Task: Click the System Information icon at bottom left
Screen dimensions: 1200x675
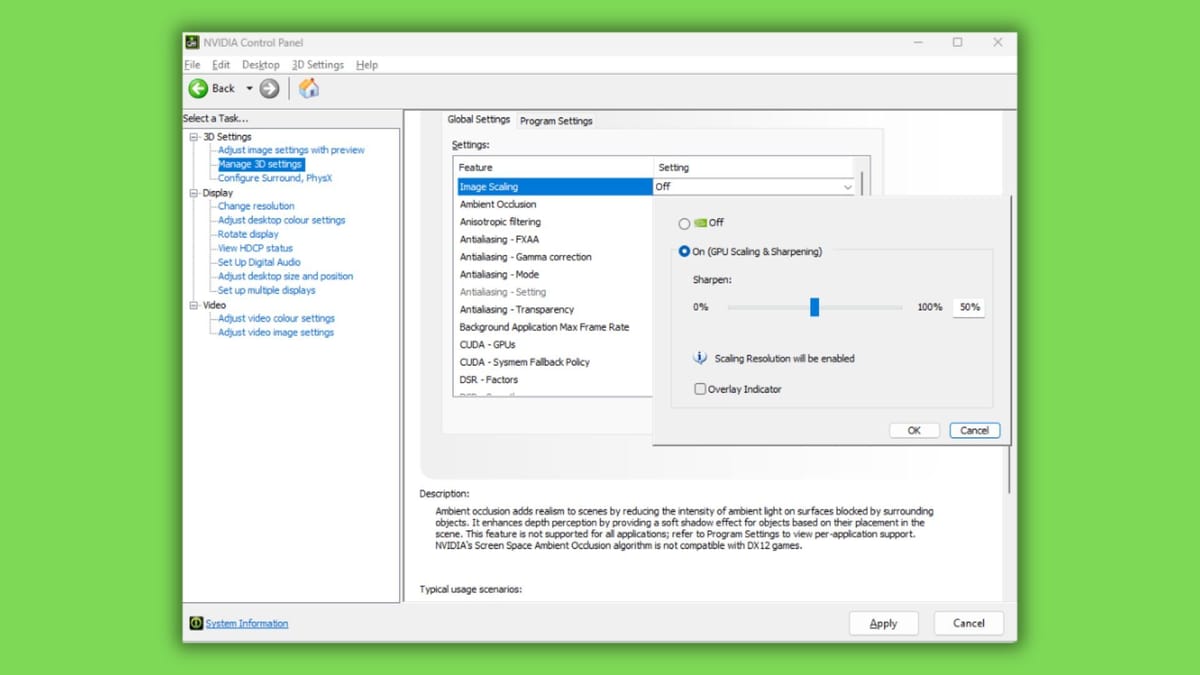Action: click(195, 623)
